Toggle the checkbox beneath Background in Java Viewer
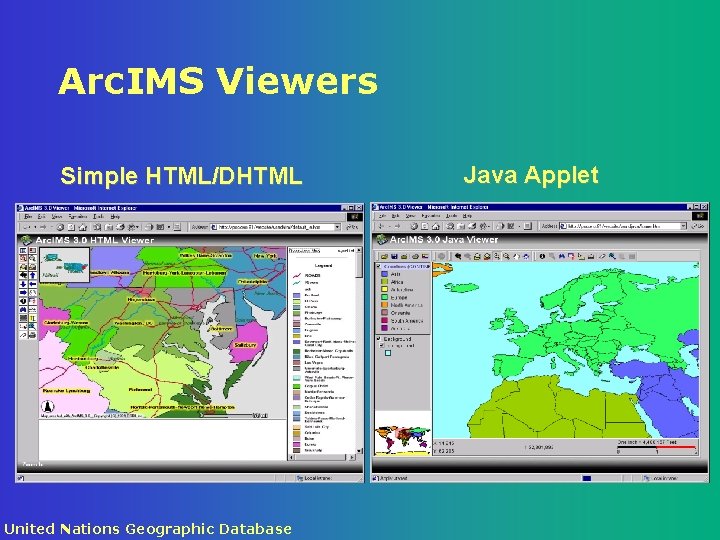This screenshot has height=540, width=720. pyautogui.click(x=382, y=345)
